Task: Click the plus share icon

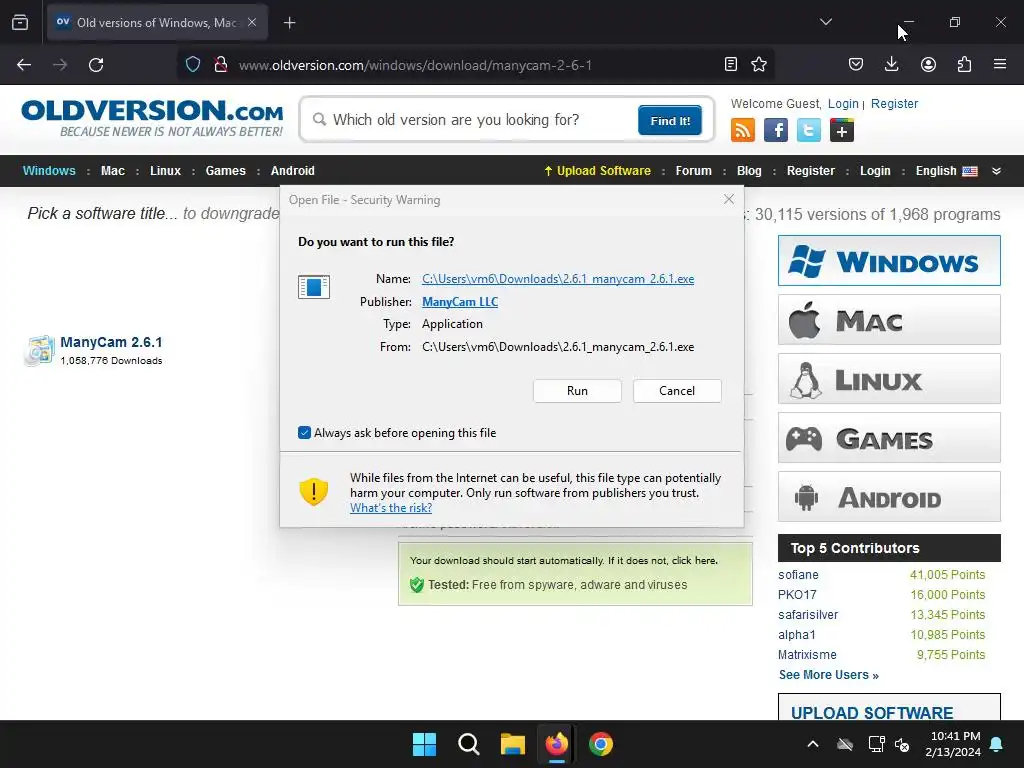Action: click(842, 131)
